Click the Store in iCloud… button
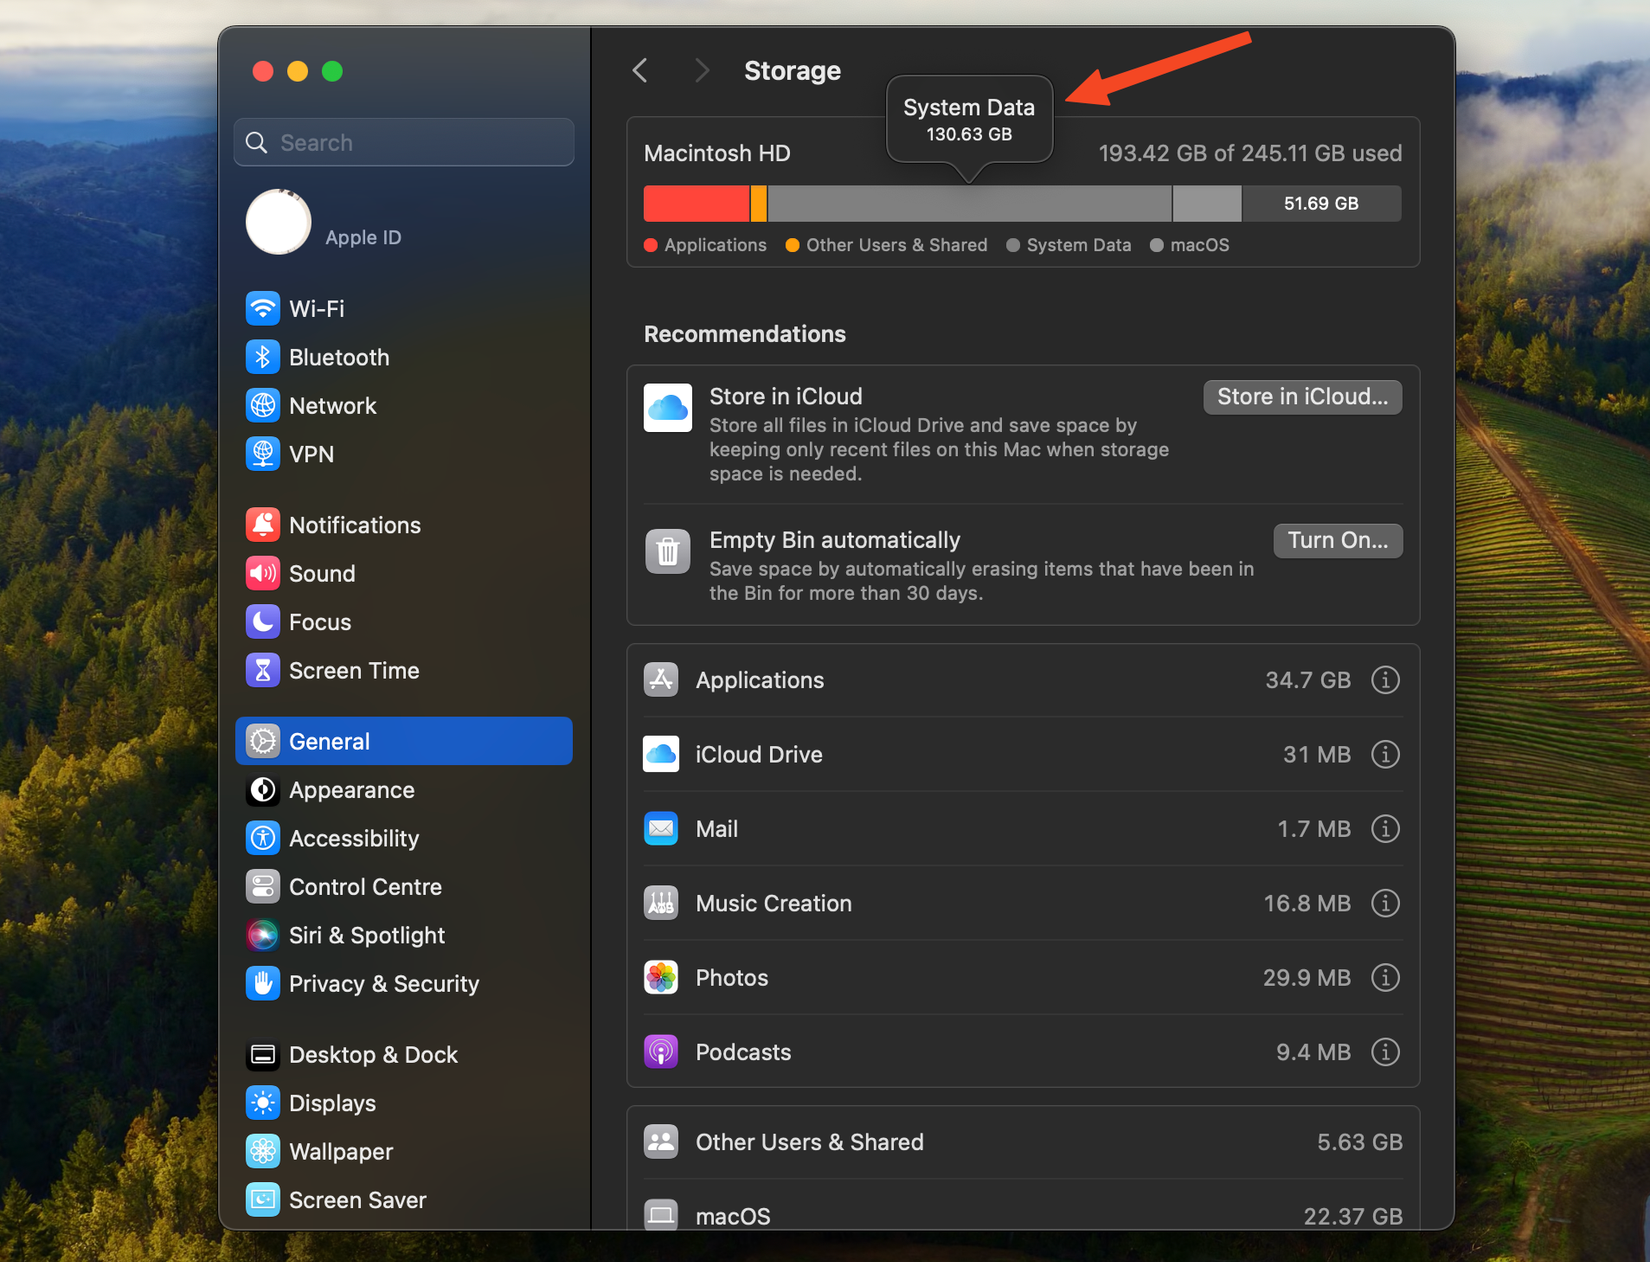1650x1262 pixels. pos(1301,397)
